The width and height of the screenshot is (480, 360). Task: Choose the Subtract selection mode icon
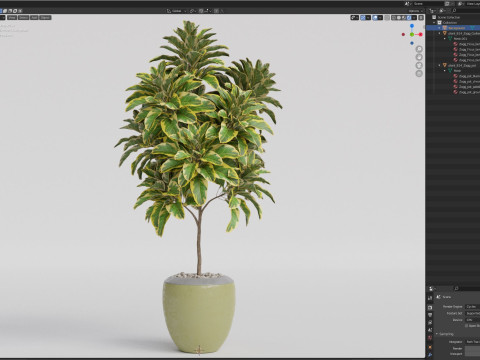coord(10,11)
